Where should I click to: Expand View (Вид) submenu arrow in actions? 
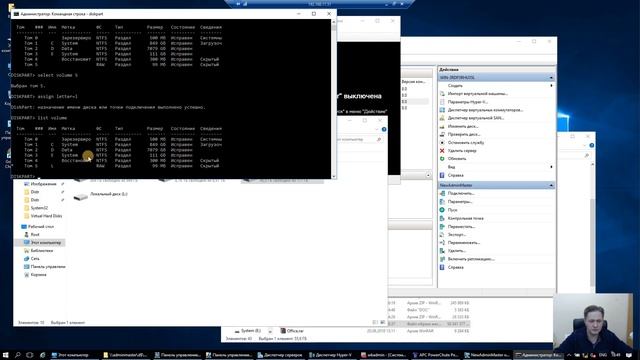551,167
